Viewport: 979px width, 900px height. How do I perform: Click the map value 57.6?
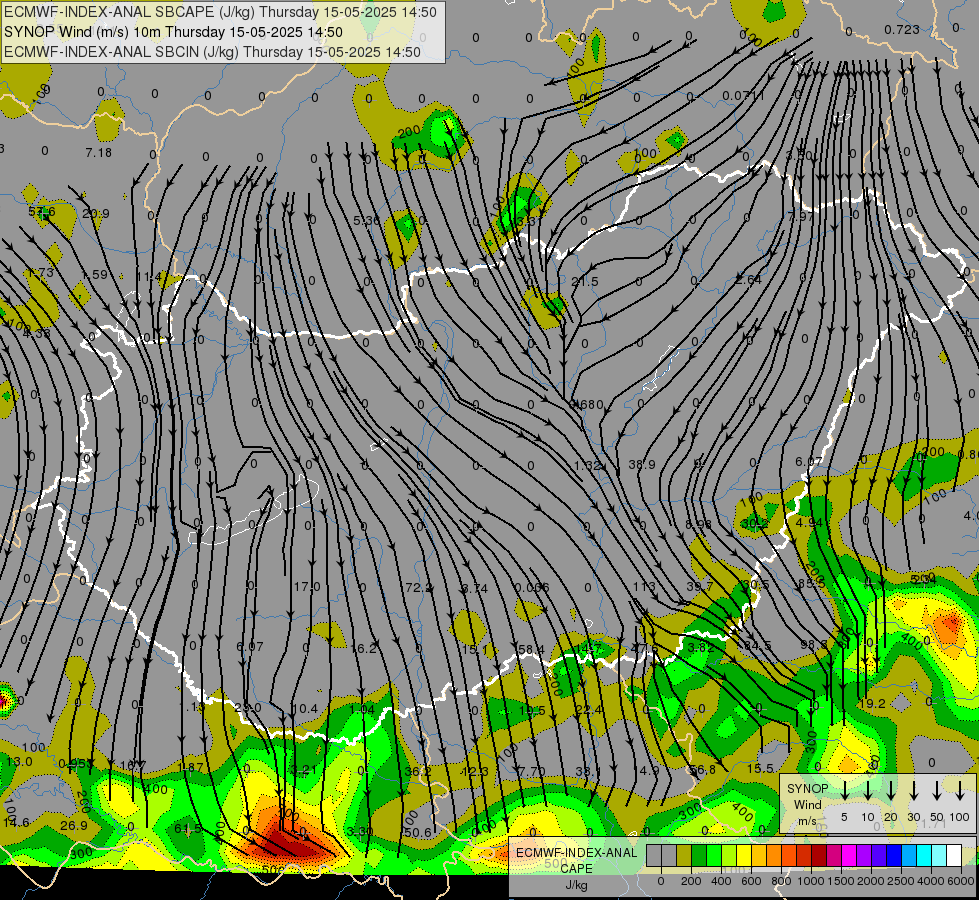(x=42, y=212)
